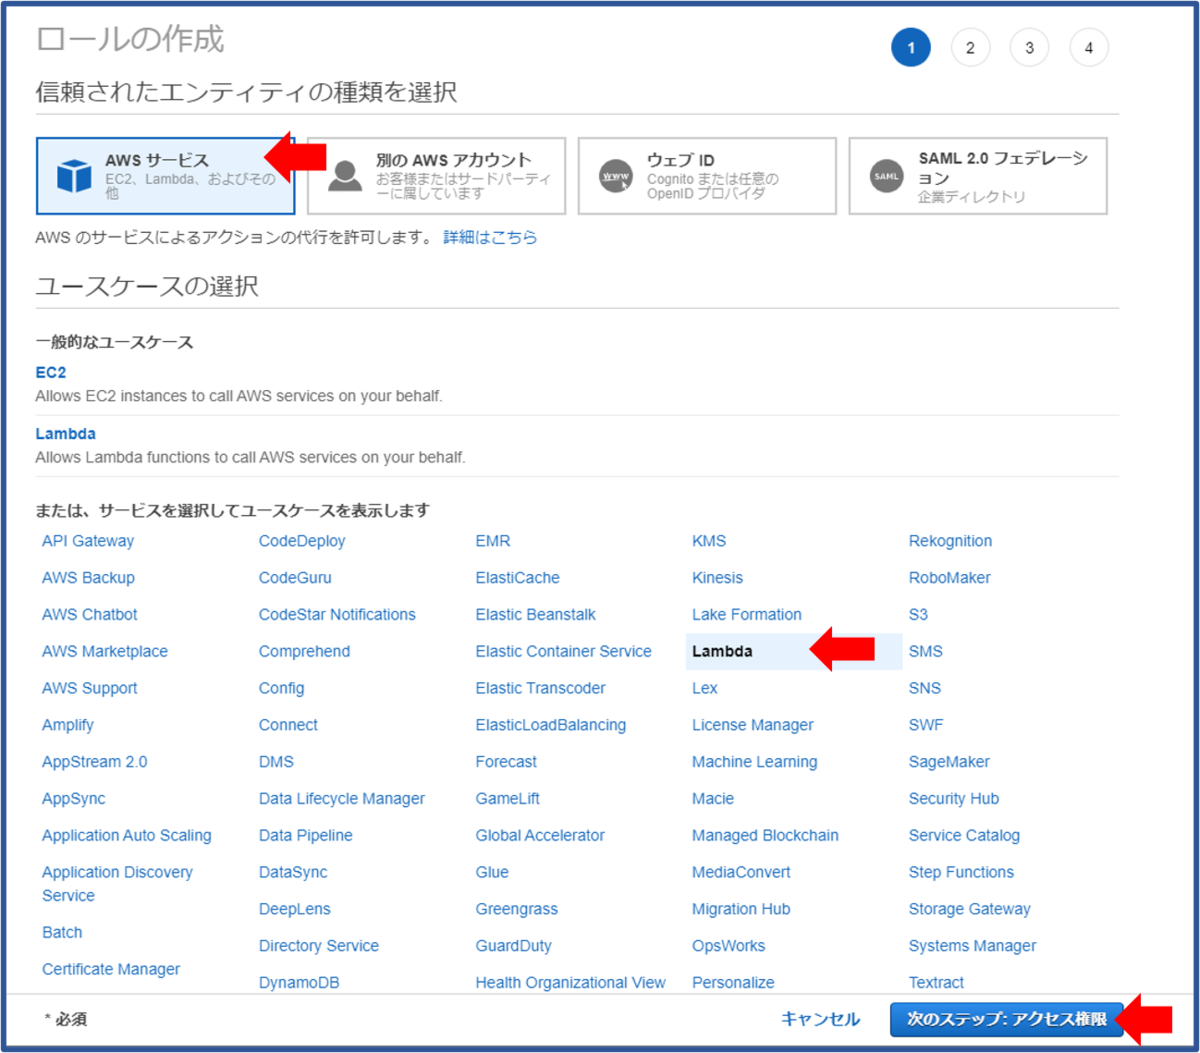Select CodeDeploy service
Screen dimensions: 1200x1053
click(x=302, y=541)
